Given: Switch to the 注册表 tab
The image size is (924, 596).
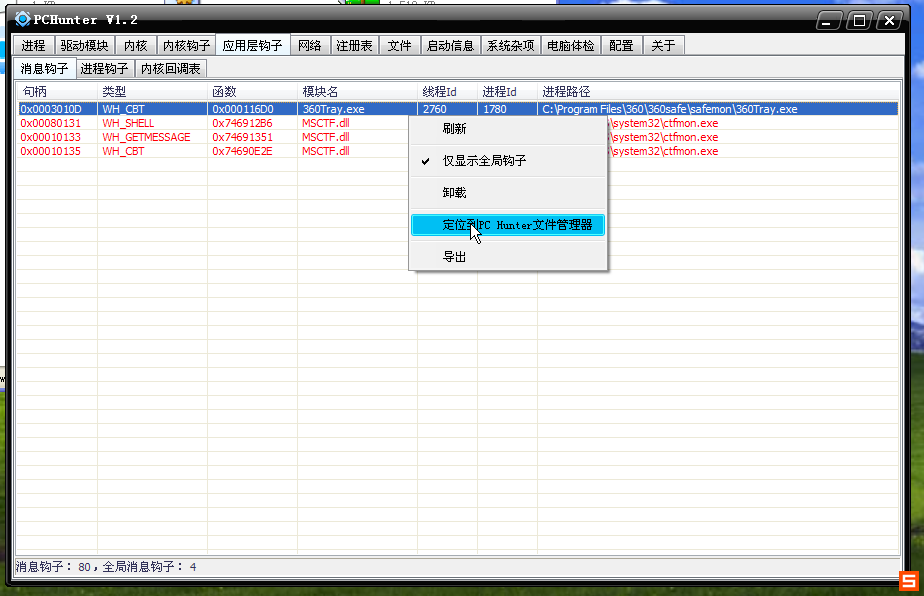Looking at the screenshot, I should point(354,45).
